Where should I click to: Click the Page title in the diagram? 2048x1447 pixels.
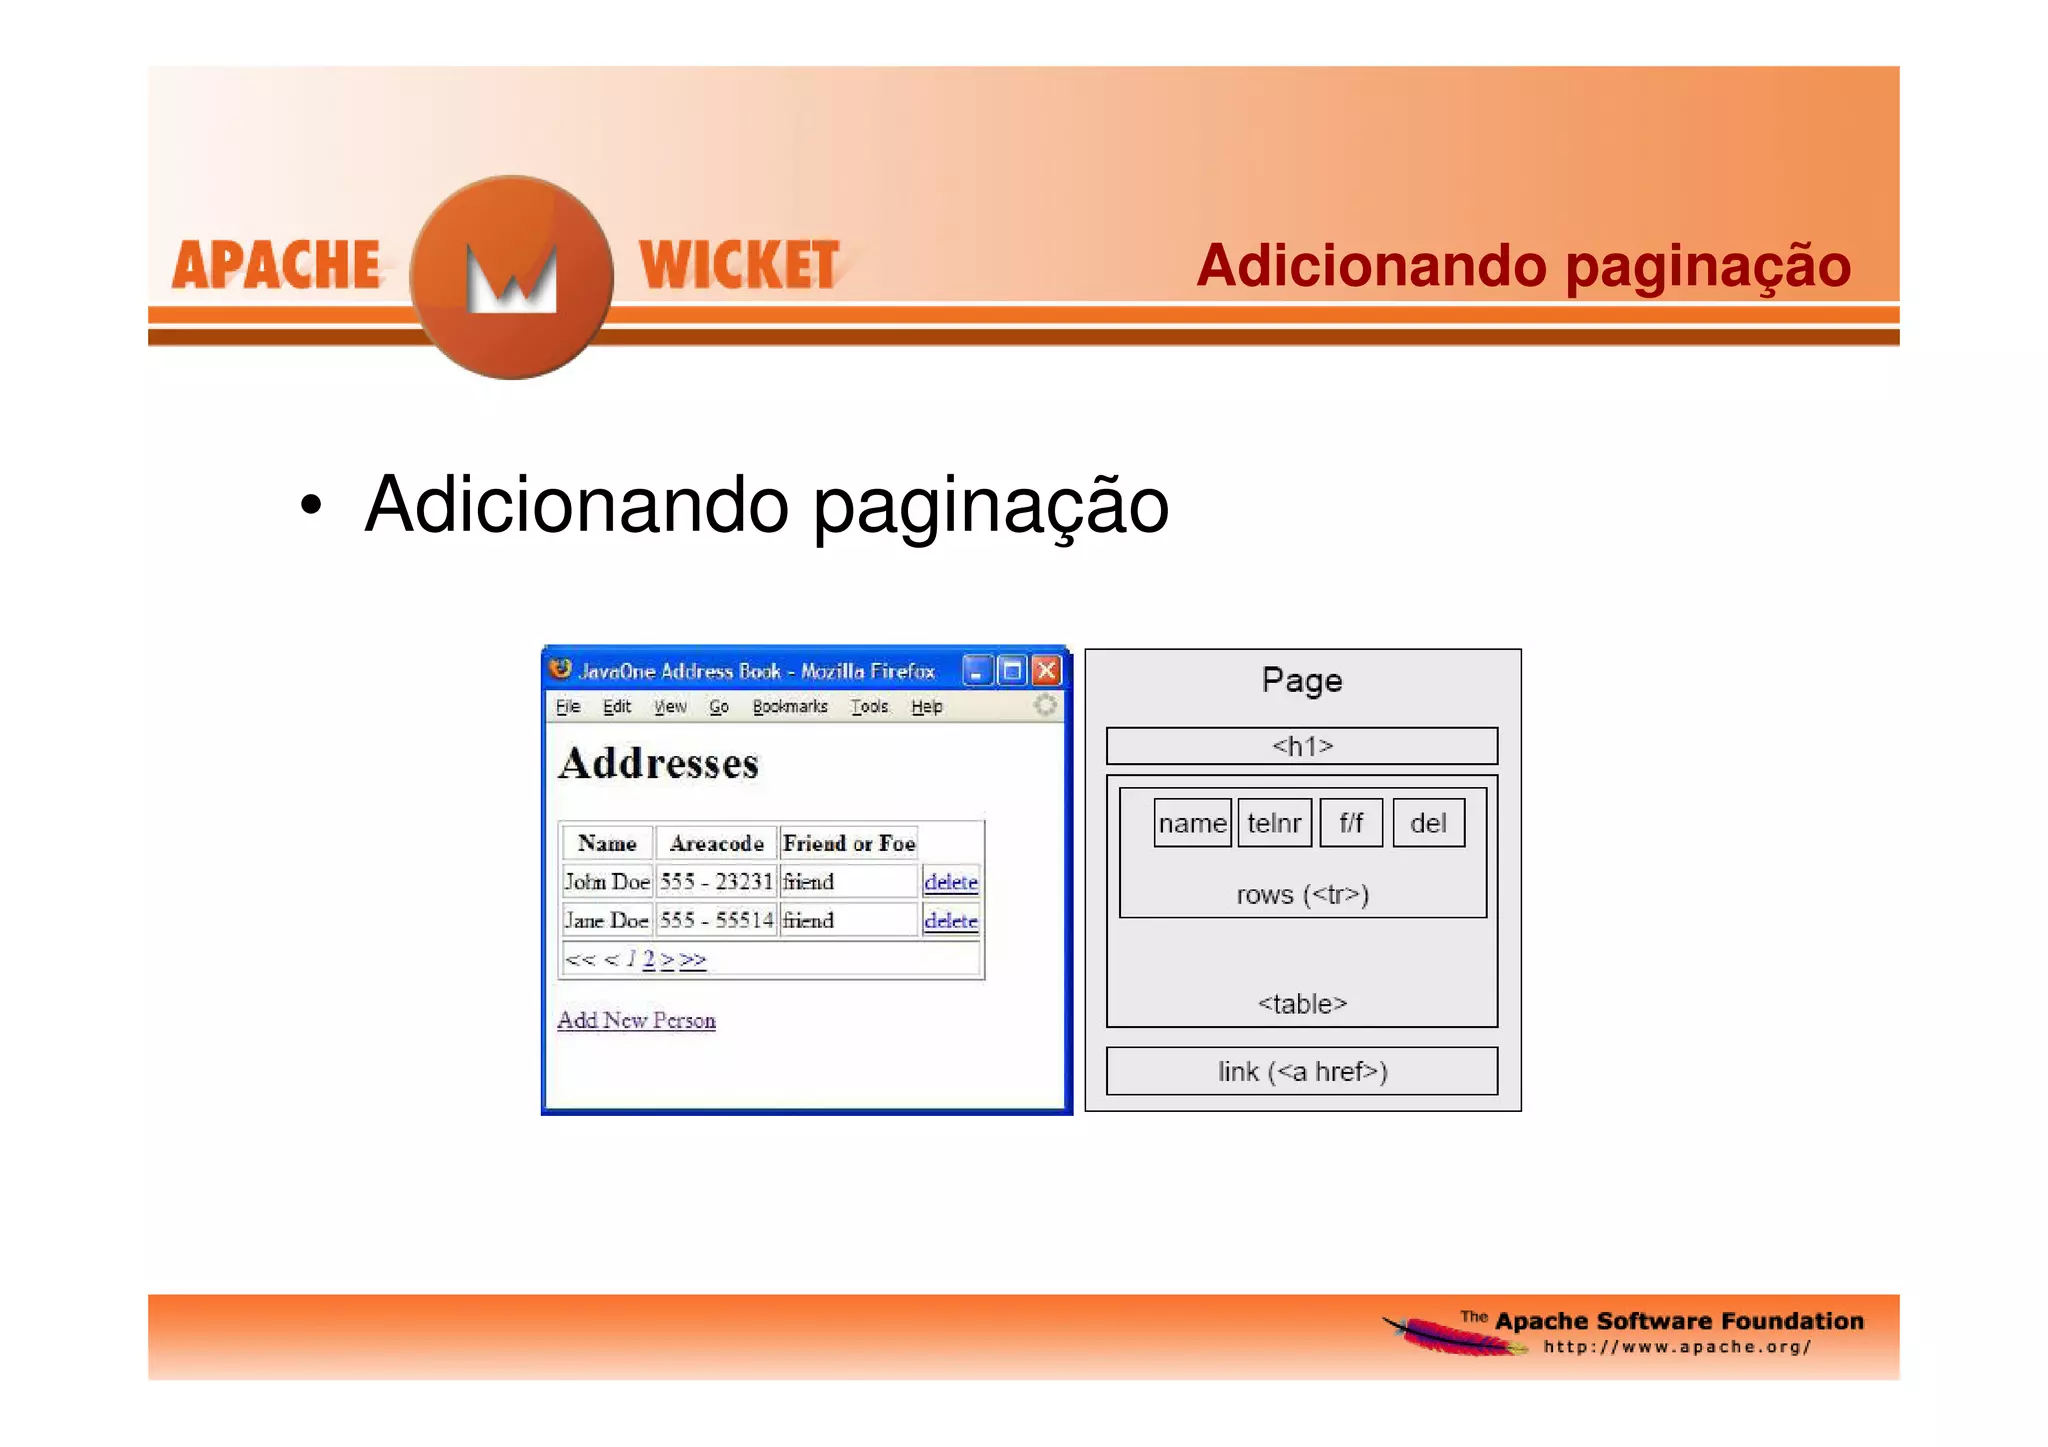coord(1302,680)
